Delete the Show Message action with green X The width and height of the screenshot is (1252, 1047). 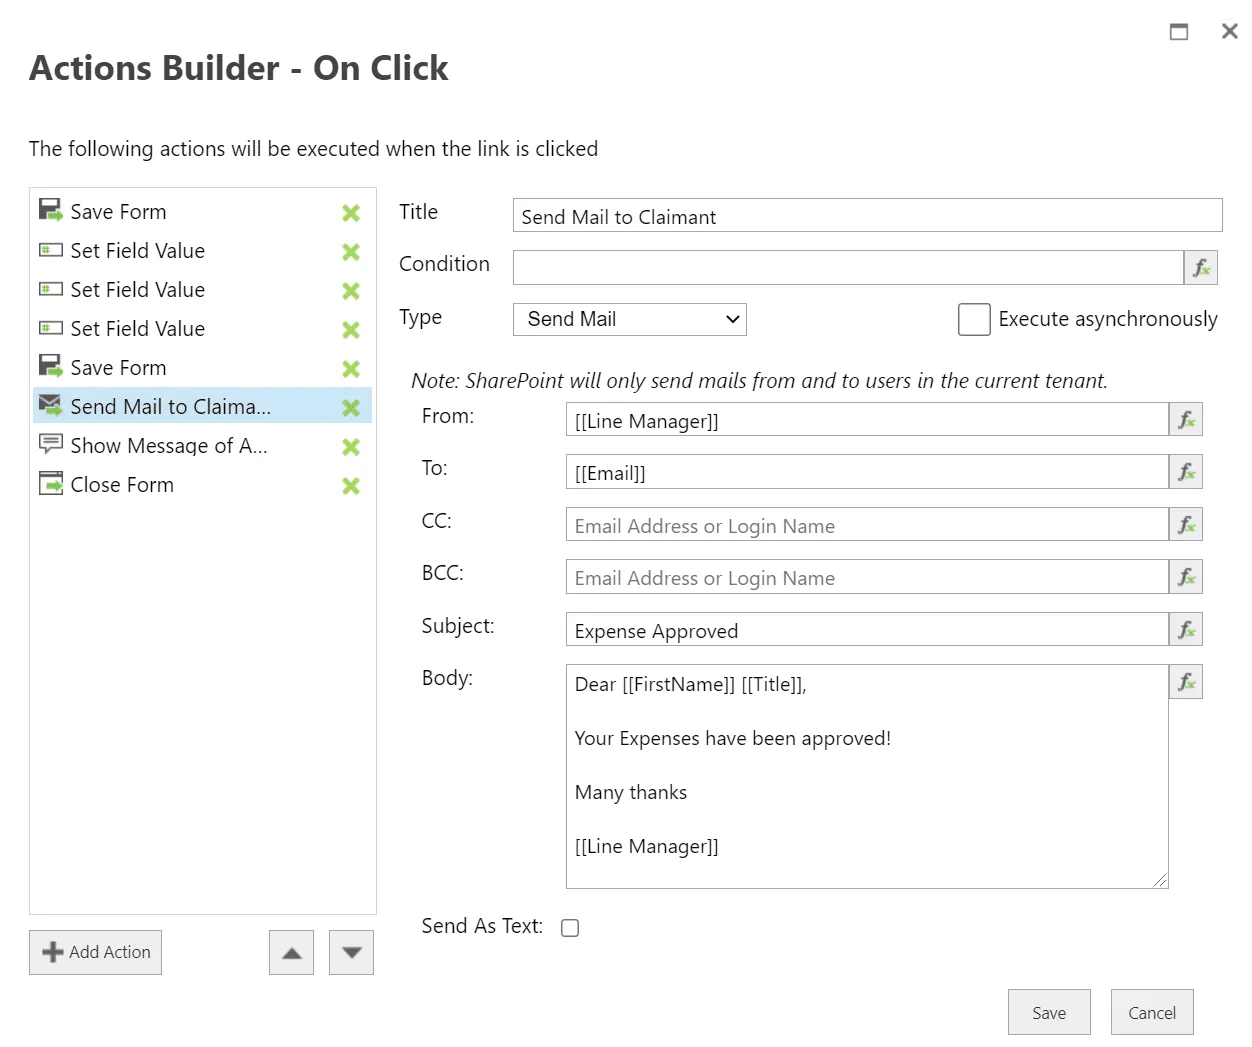click(x=350, y=447)
